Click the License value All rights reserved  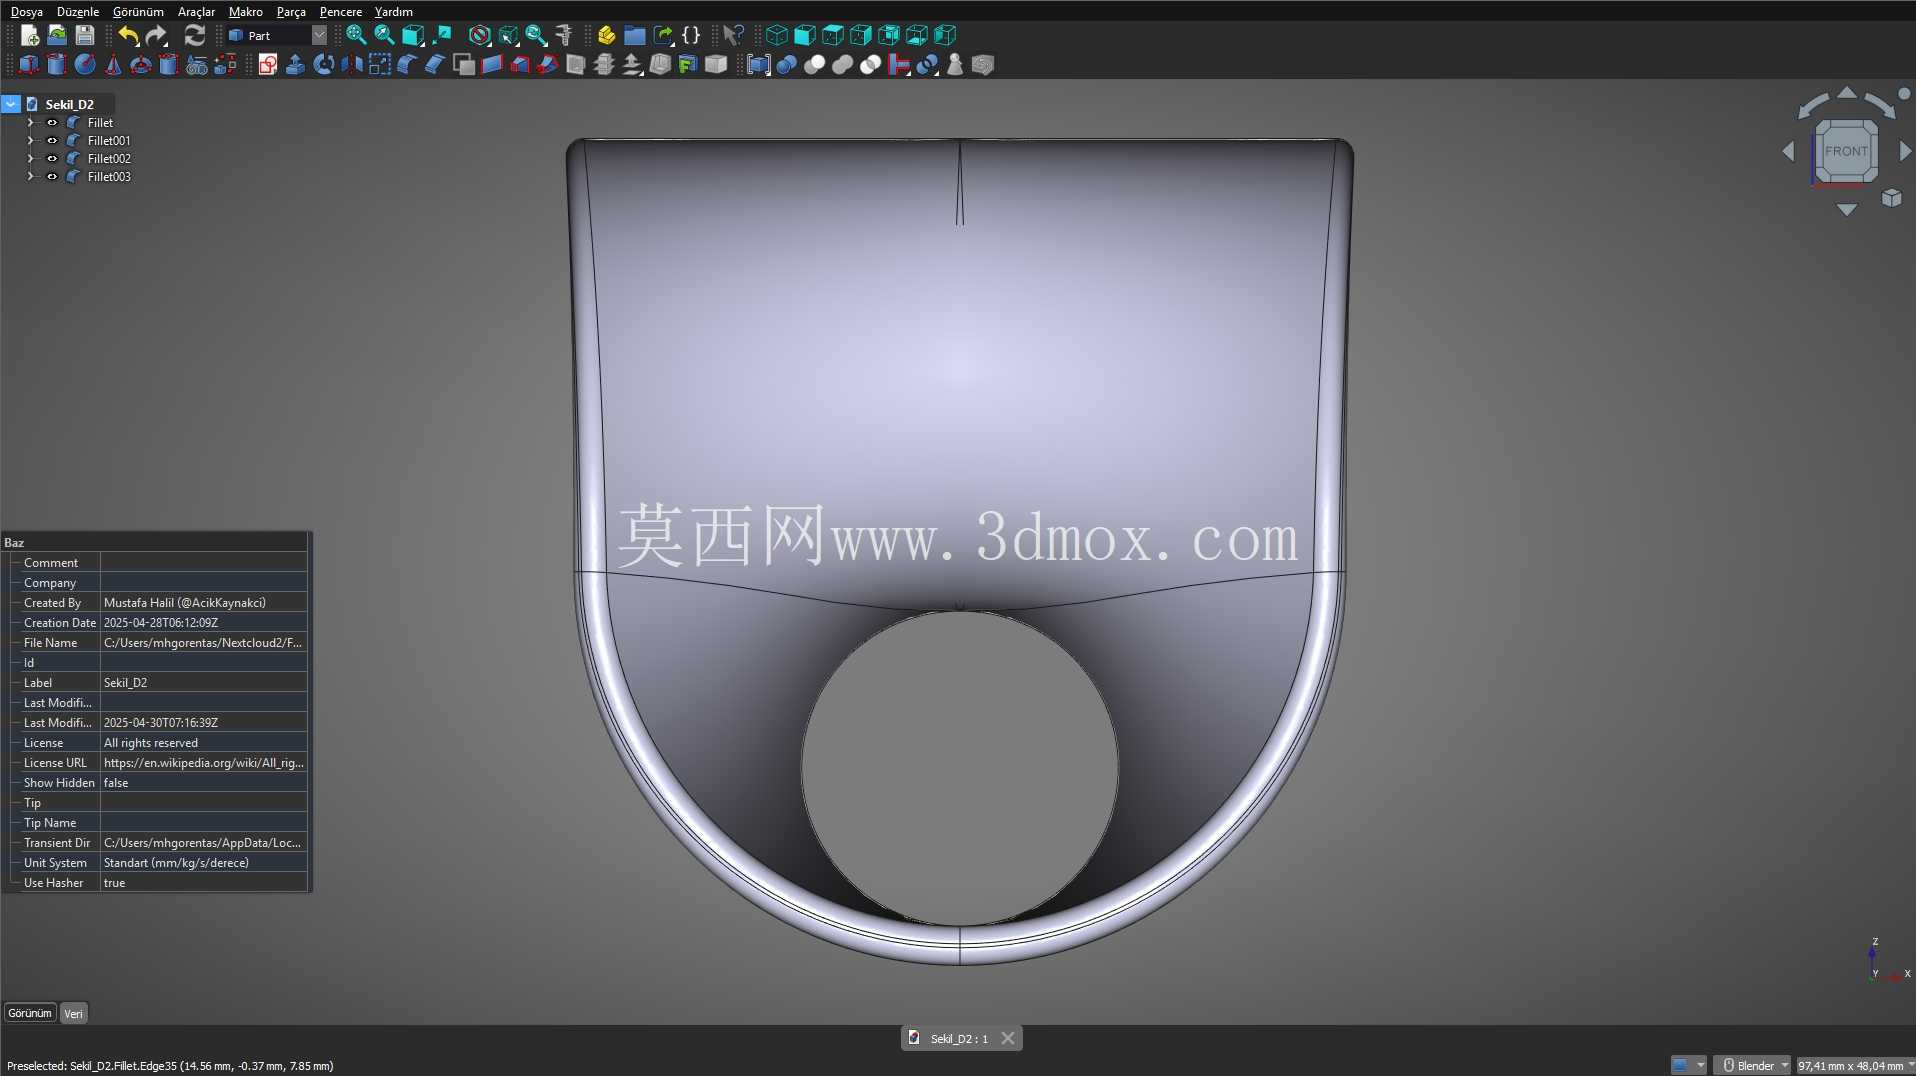tap(204, 743)
